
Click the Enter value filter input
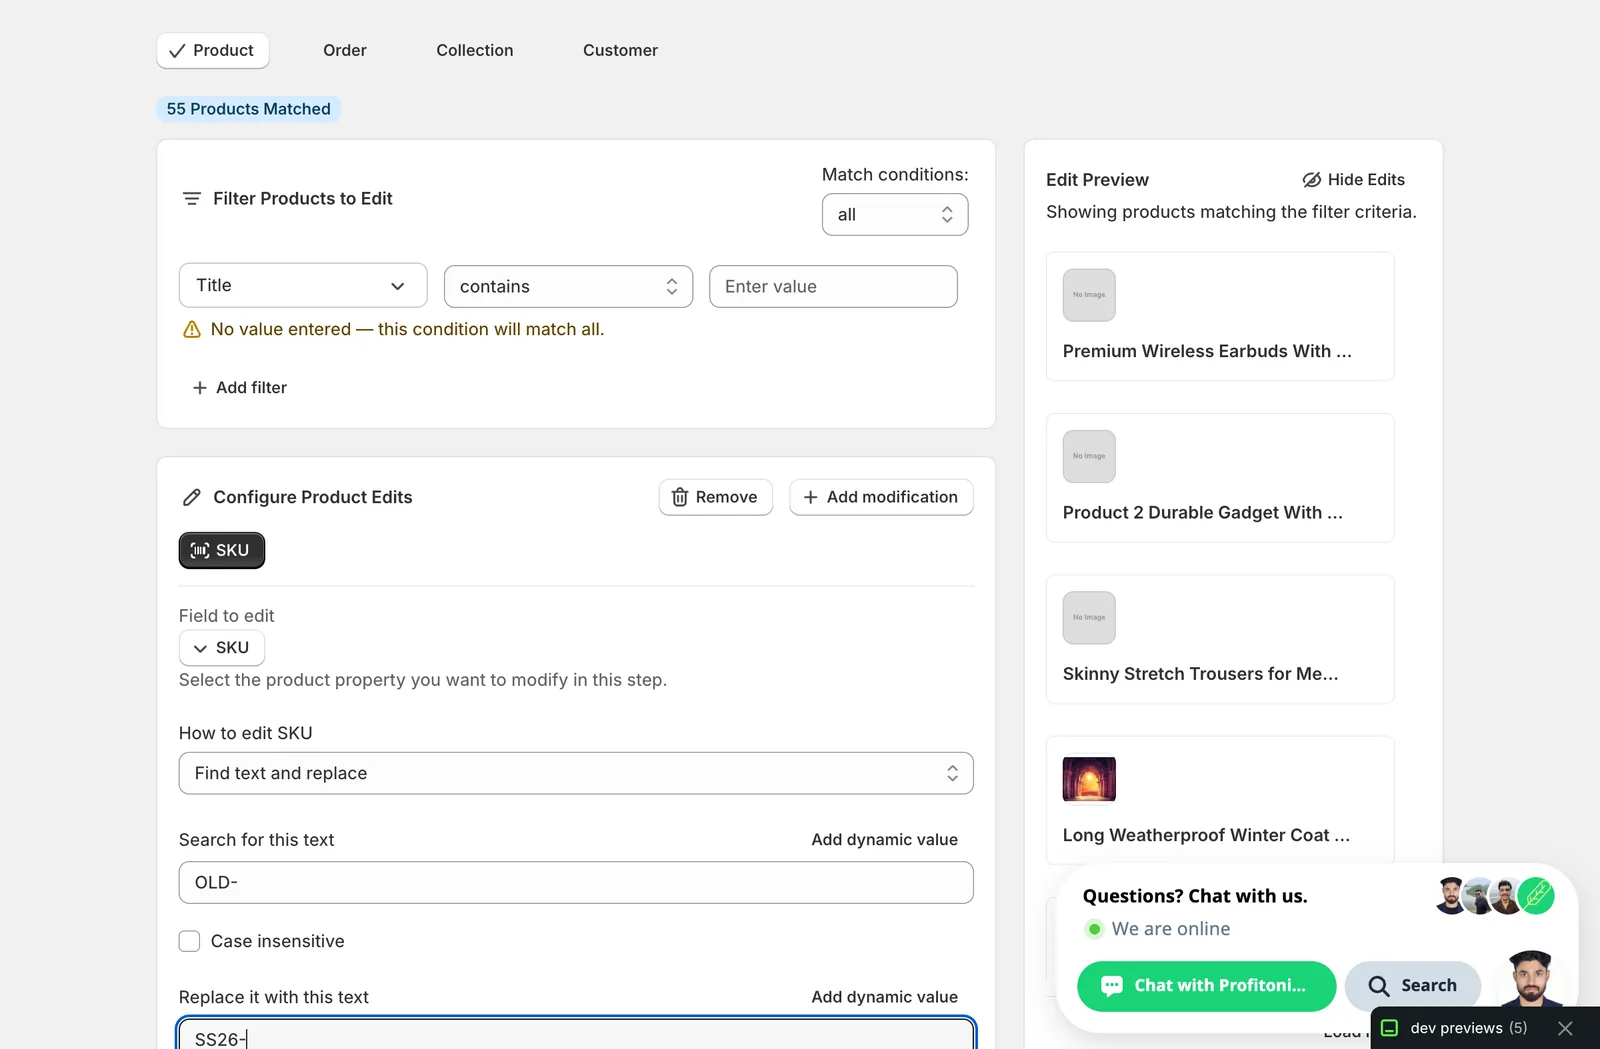pos(833,286)
